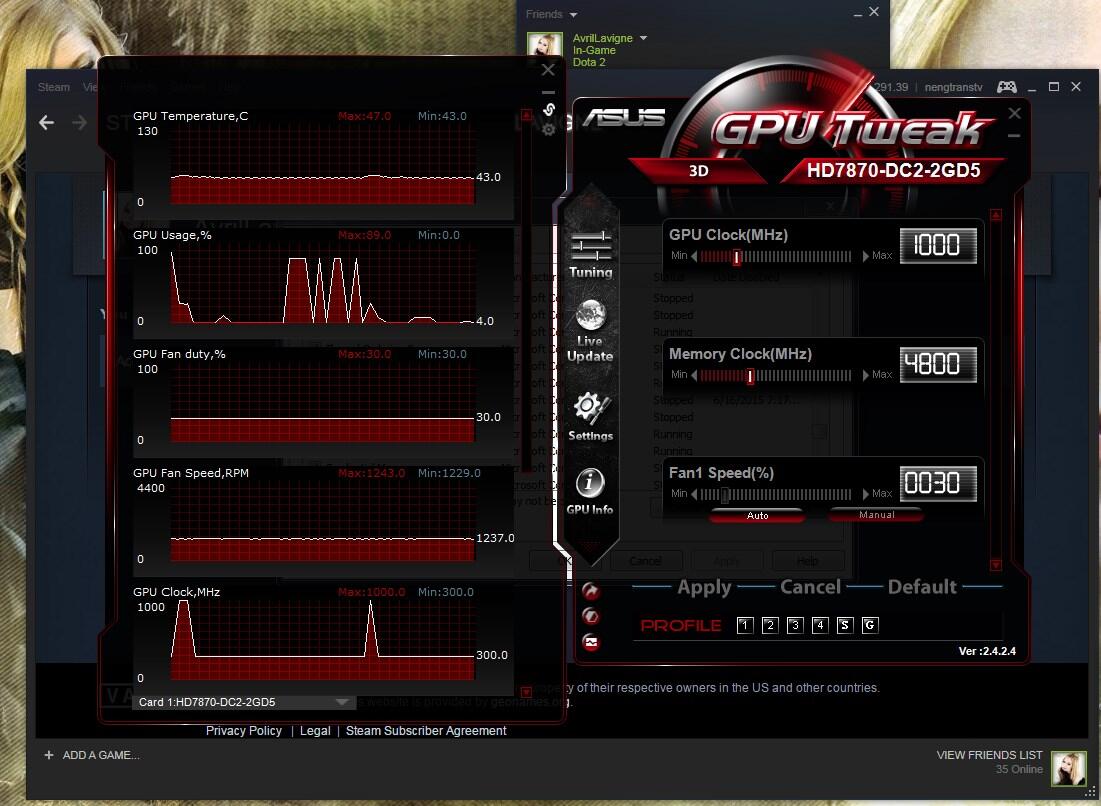Open the AvrilLavigne friend dropdown arrow
Screen dimensions: 1101x806
point(643,38)
